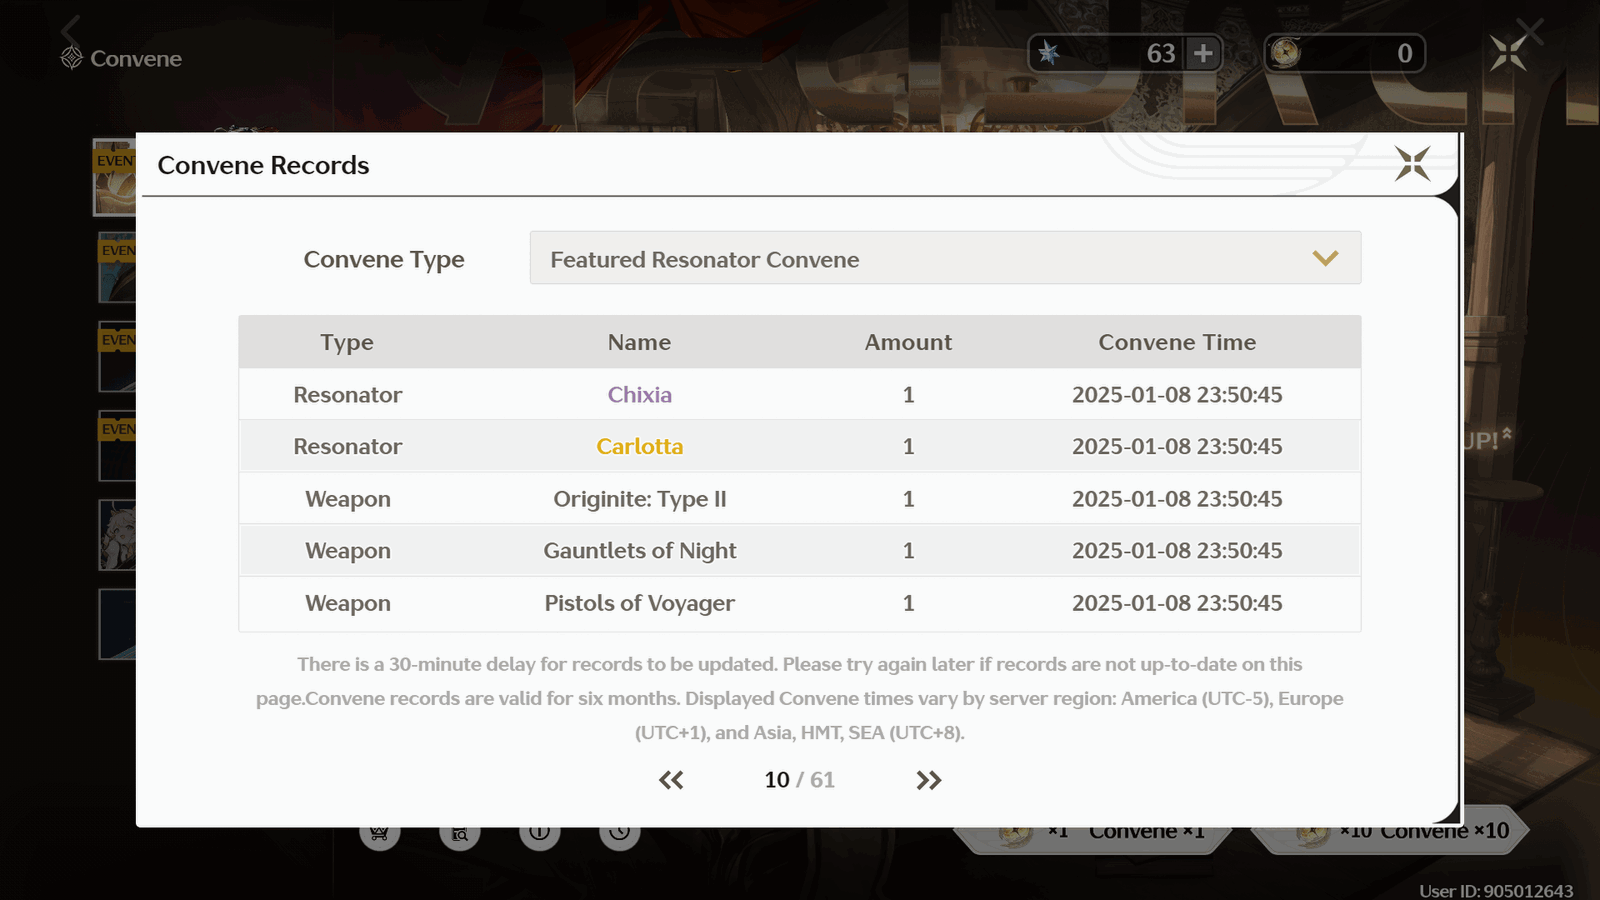Select the second event banner thumbnail
Image resolution: width=1600 pixels, height=900 pixels.
[x=117, y=267]
